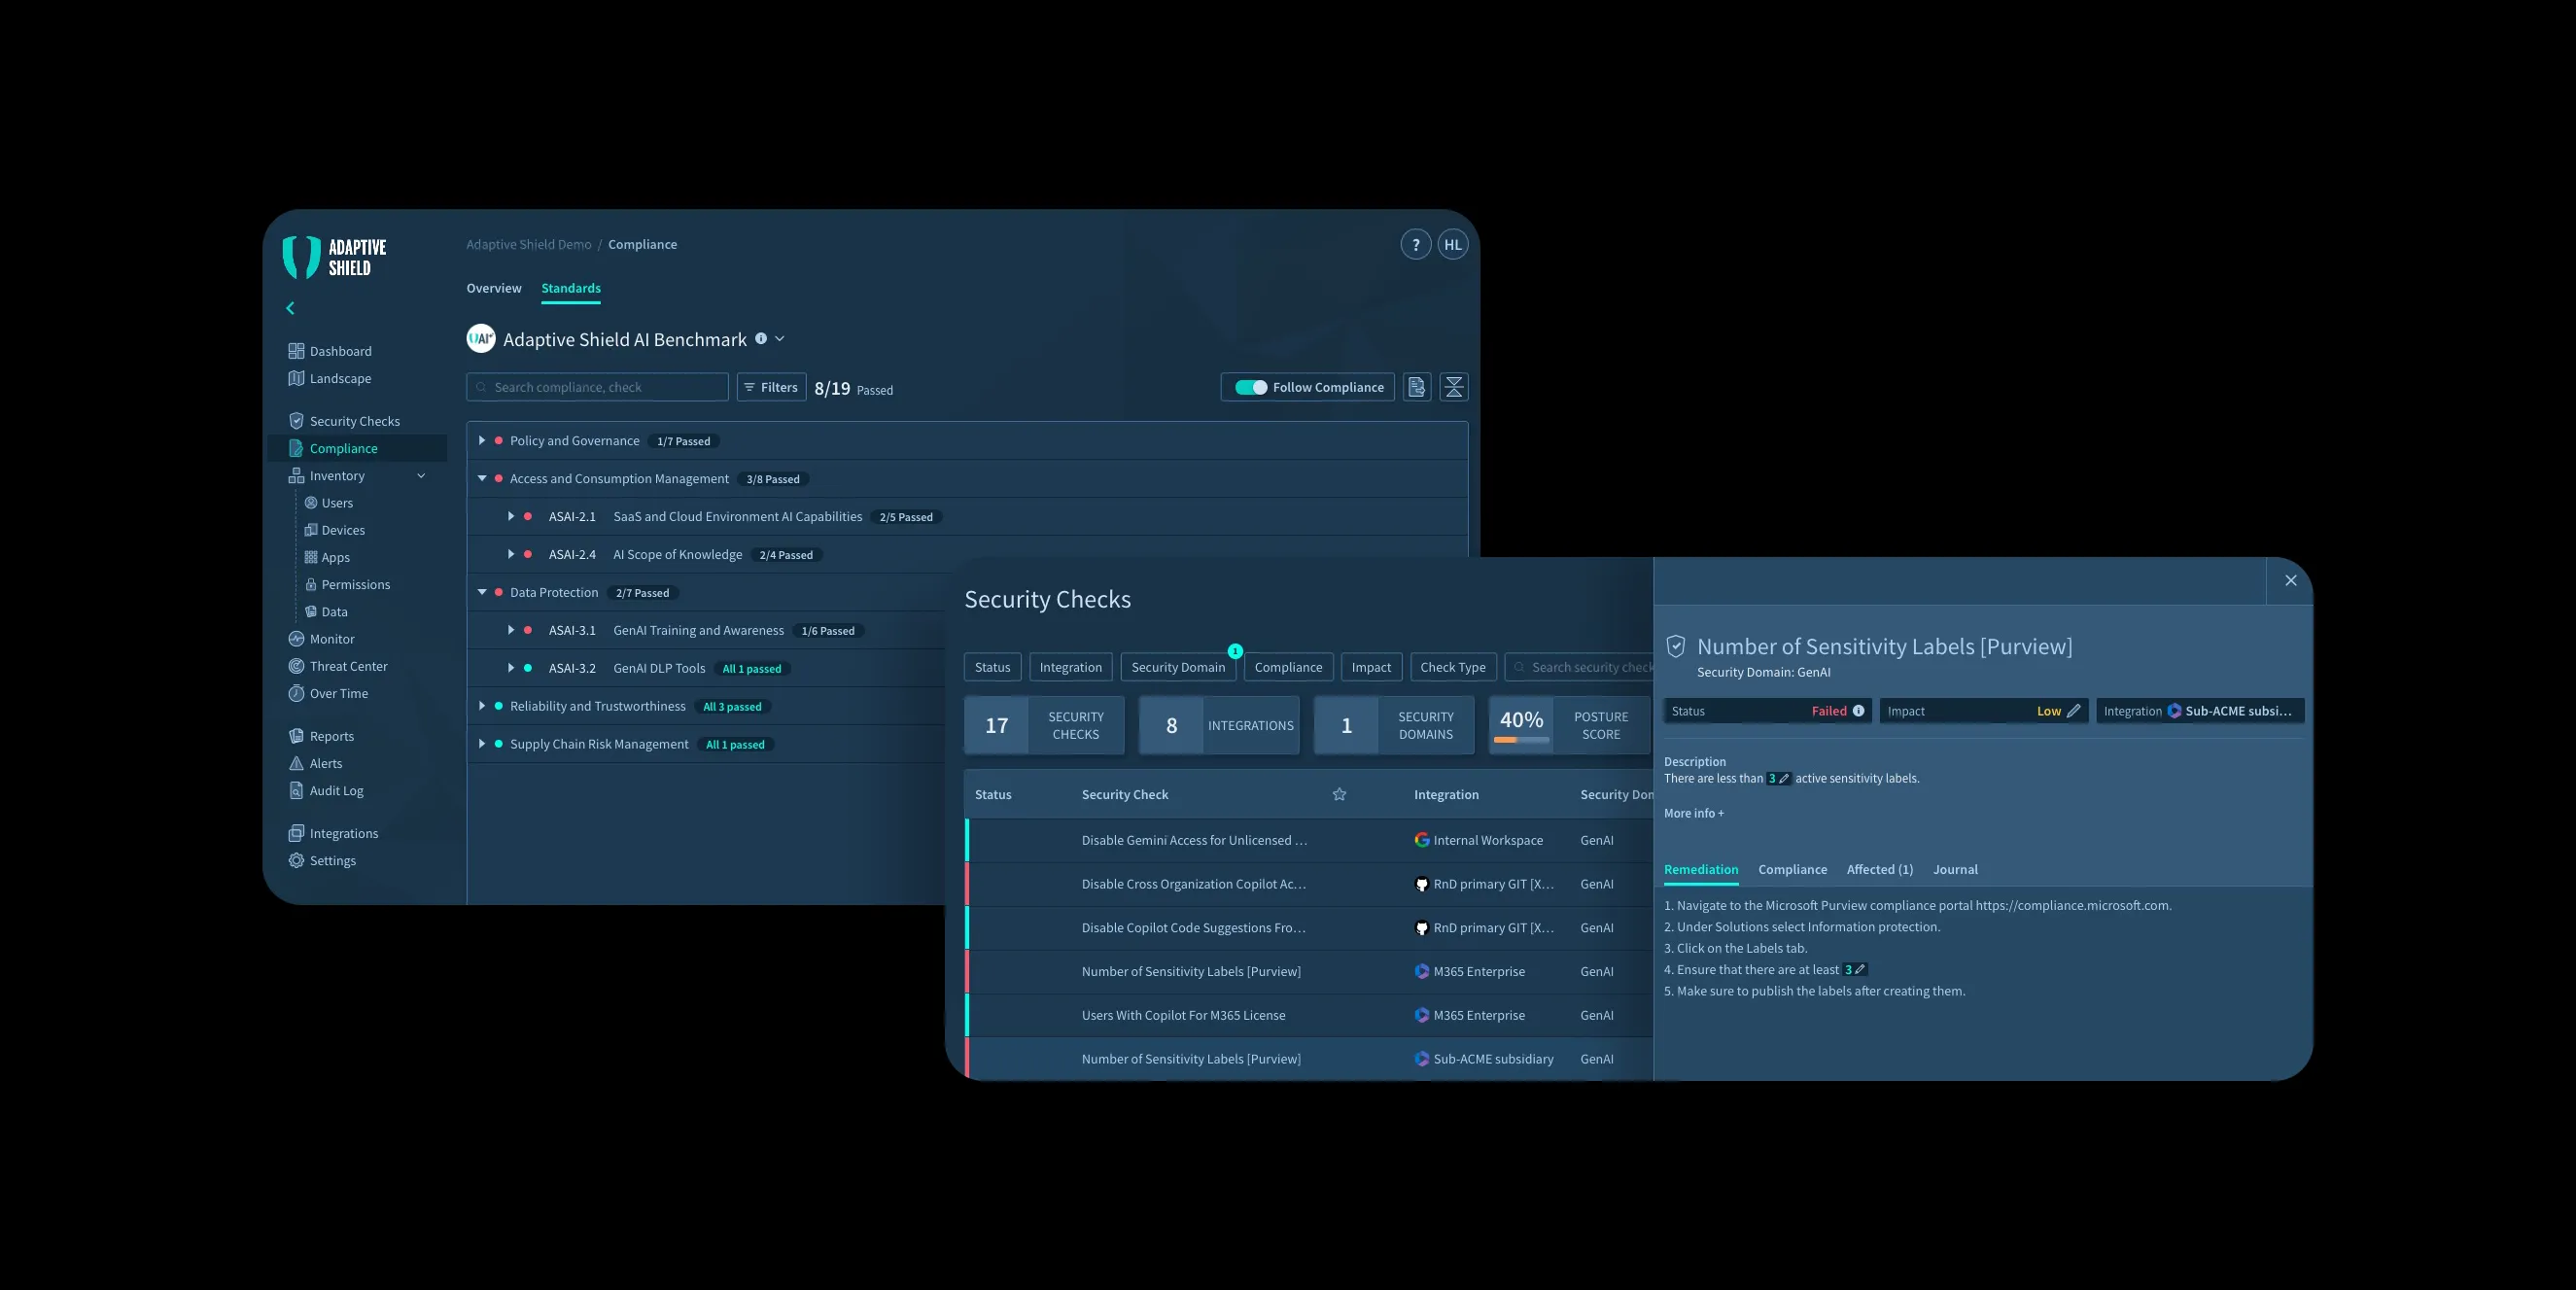The height and width of the screenshot is (1290, 2576).
Task: Expand Policy and Governance row
Action: [481, 440]
